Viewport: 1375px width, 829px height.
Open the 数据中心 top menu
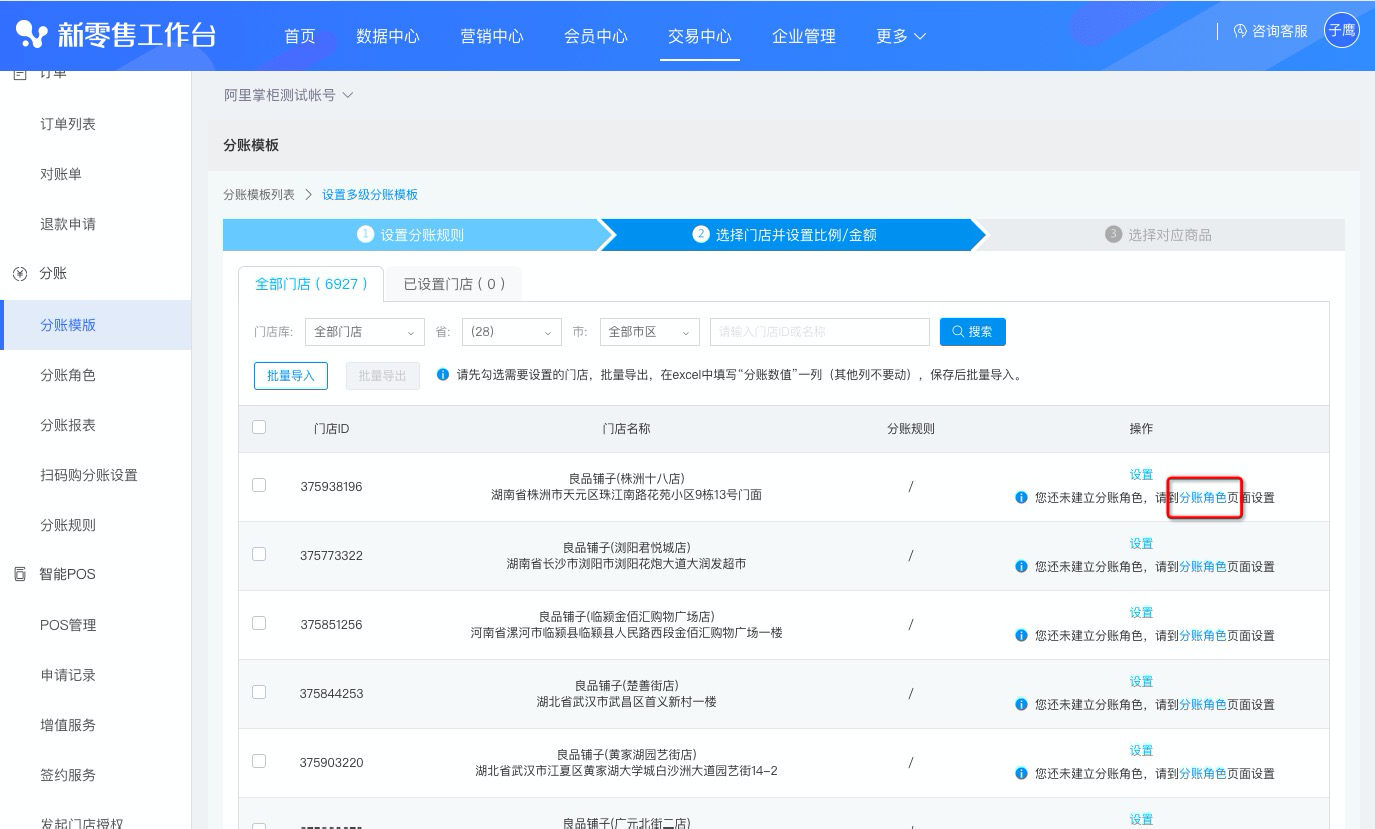[387, 36]
